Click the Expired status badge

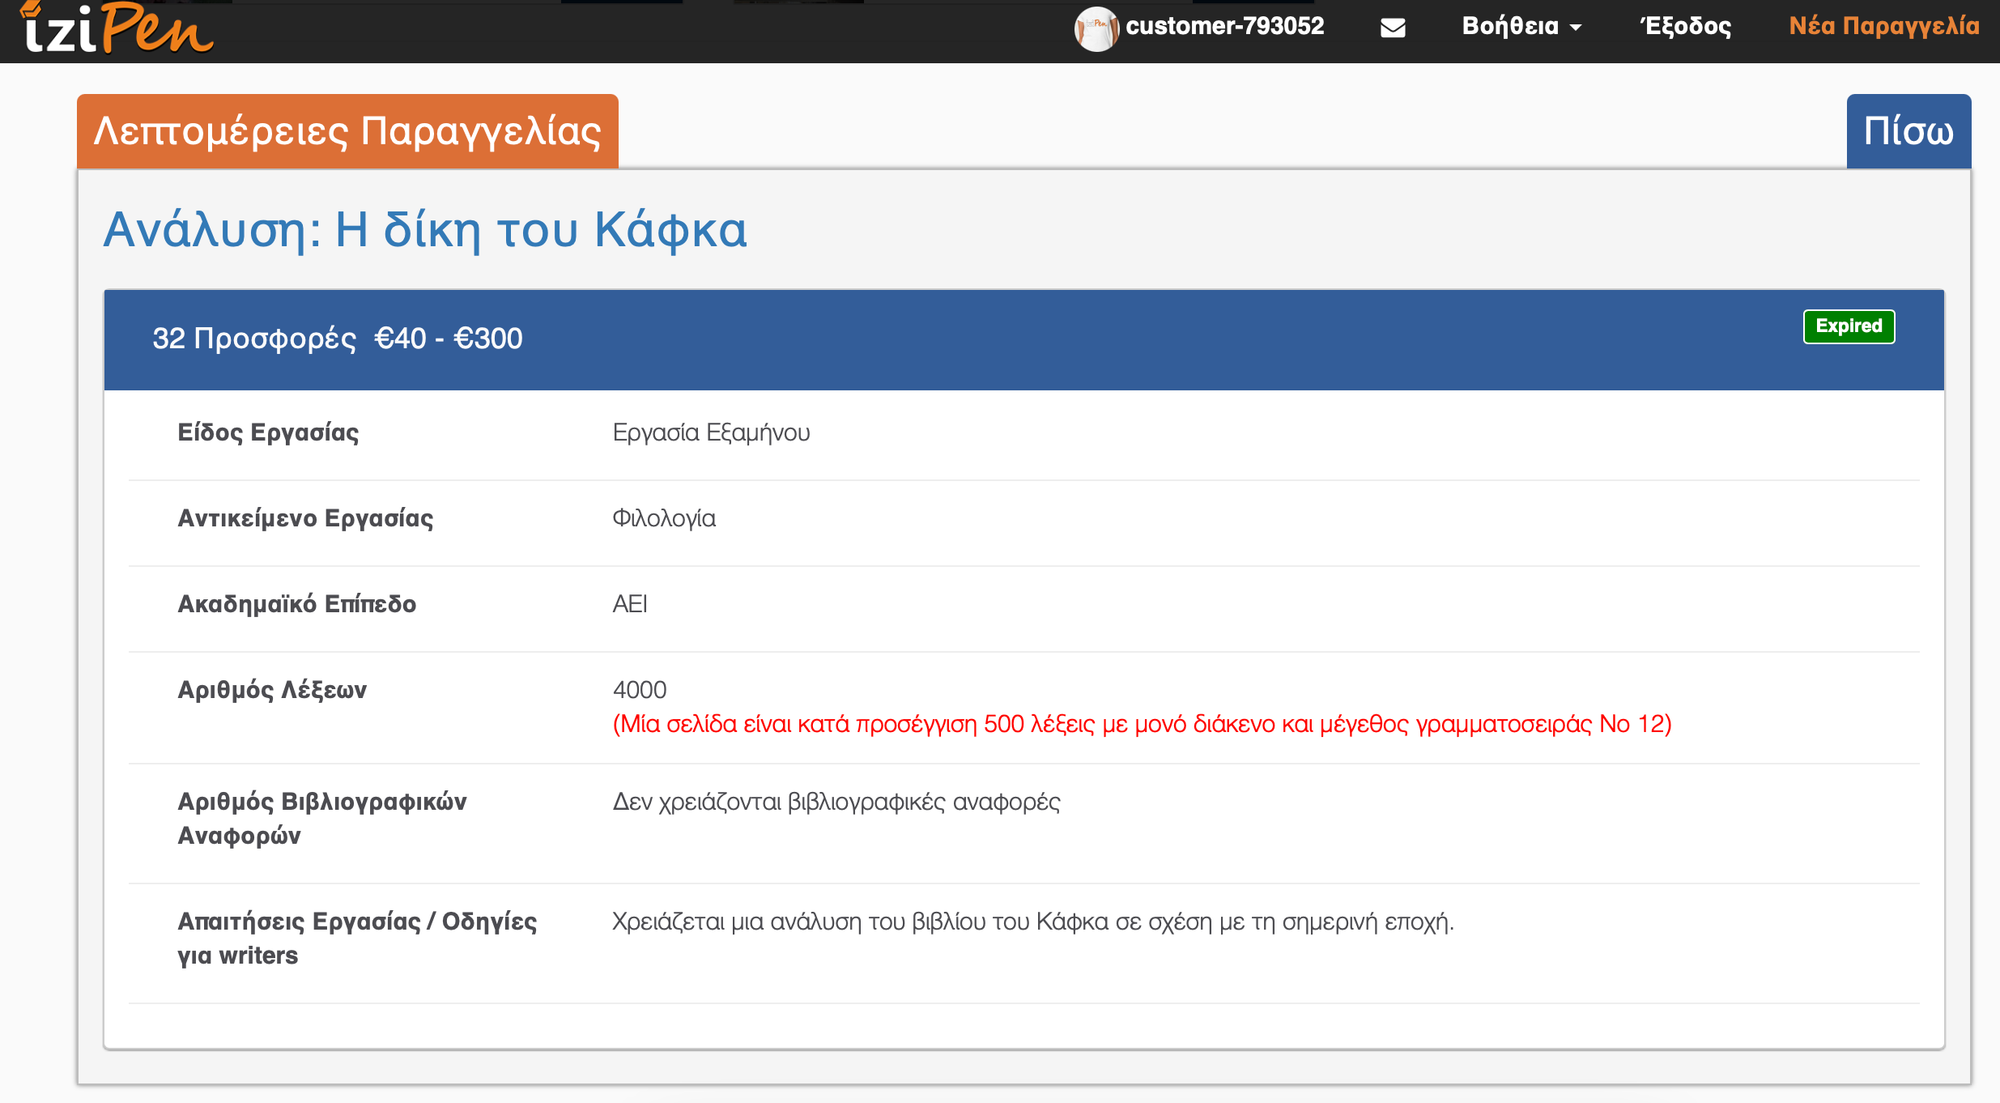1848,326
